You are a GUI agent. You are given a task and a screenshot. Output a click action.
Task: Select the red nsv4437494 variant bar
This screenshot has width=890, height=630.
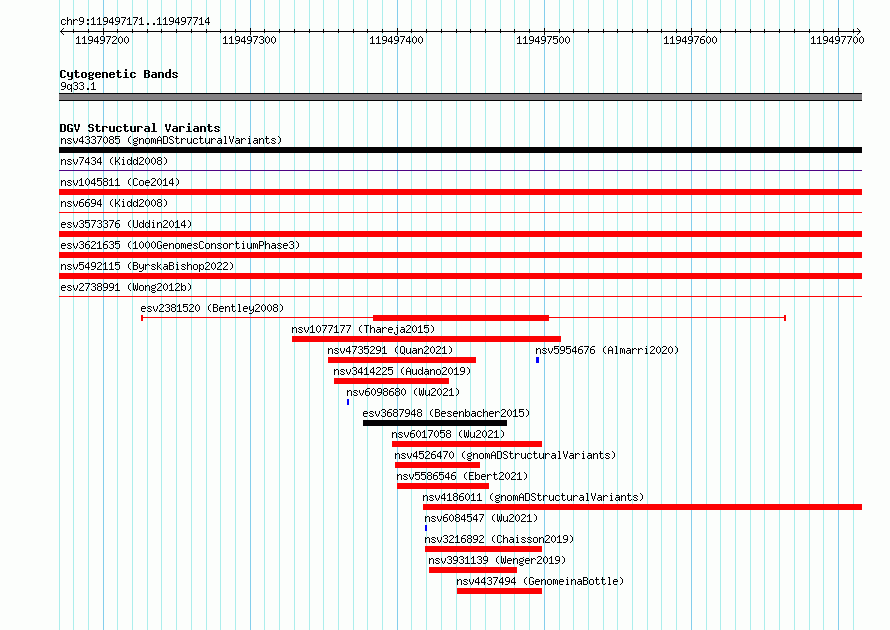[499, 591]
